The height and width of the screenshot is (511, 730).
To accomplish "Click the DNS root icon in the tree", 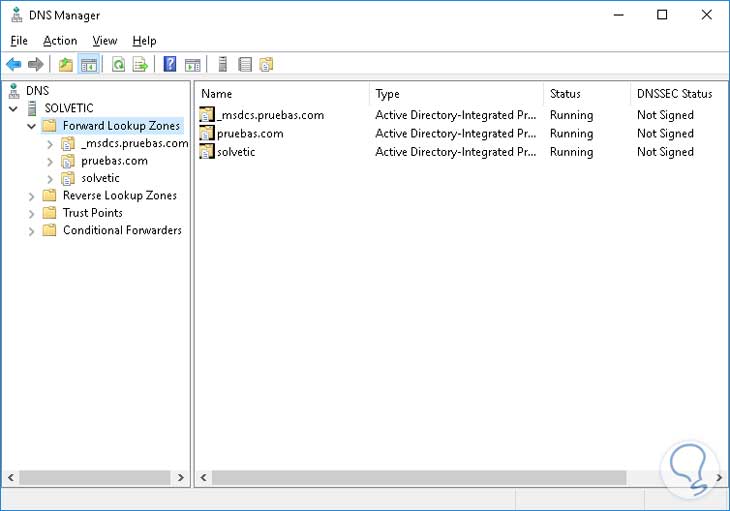I will pos(14,91).
